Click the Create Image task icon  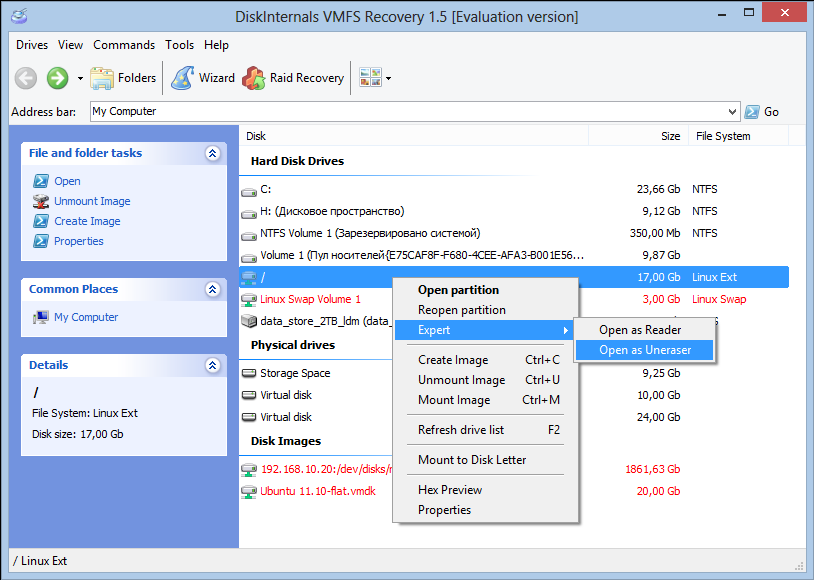point(41,221)
